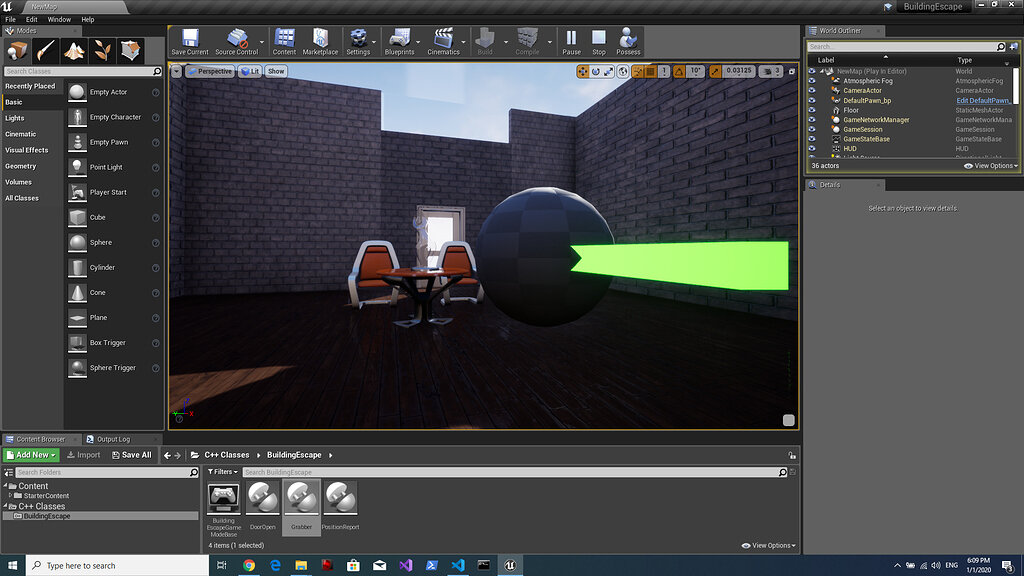Screen dimensions: 1024x576
Task: Select the Landscape mode icon
Action: coord(74,50)
